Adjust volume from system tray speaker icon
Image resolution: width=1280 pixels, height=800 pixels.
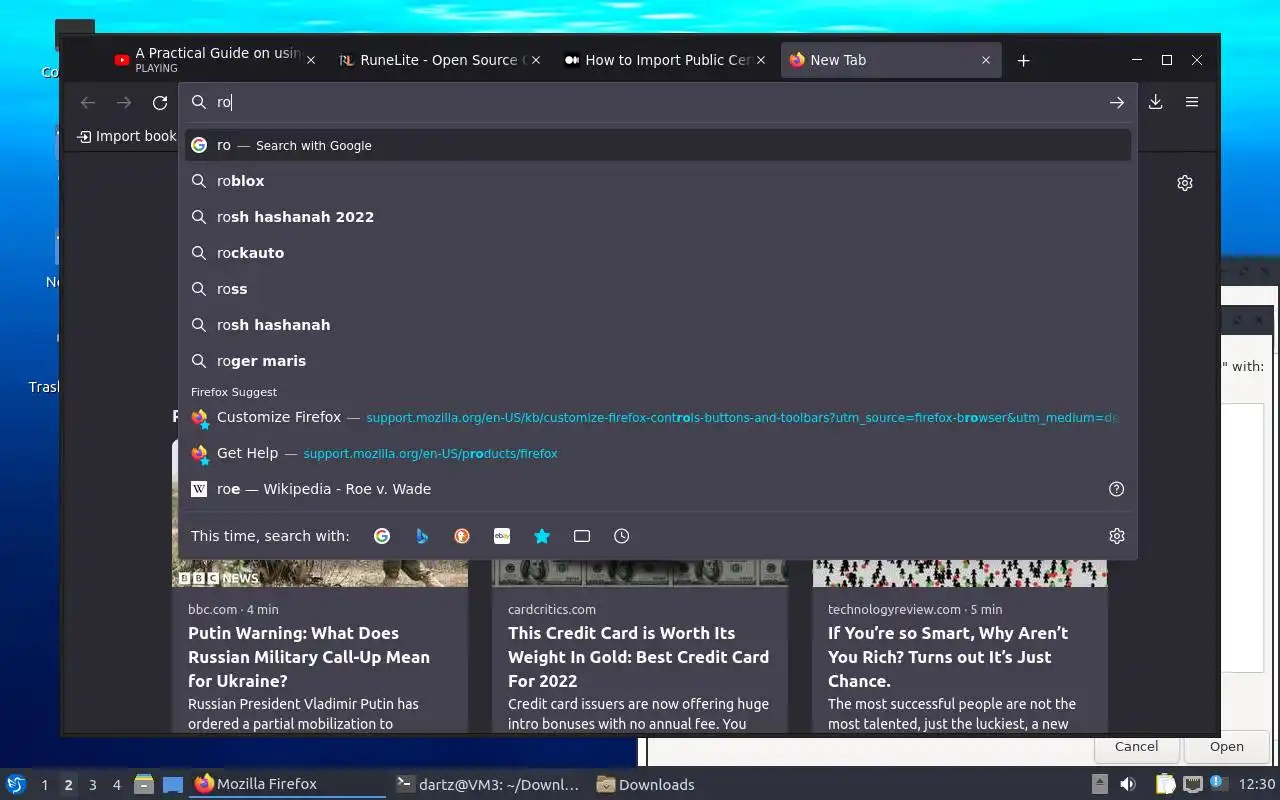[x=1127, y=784]
